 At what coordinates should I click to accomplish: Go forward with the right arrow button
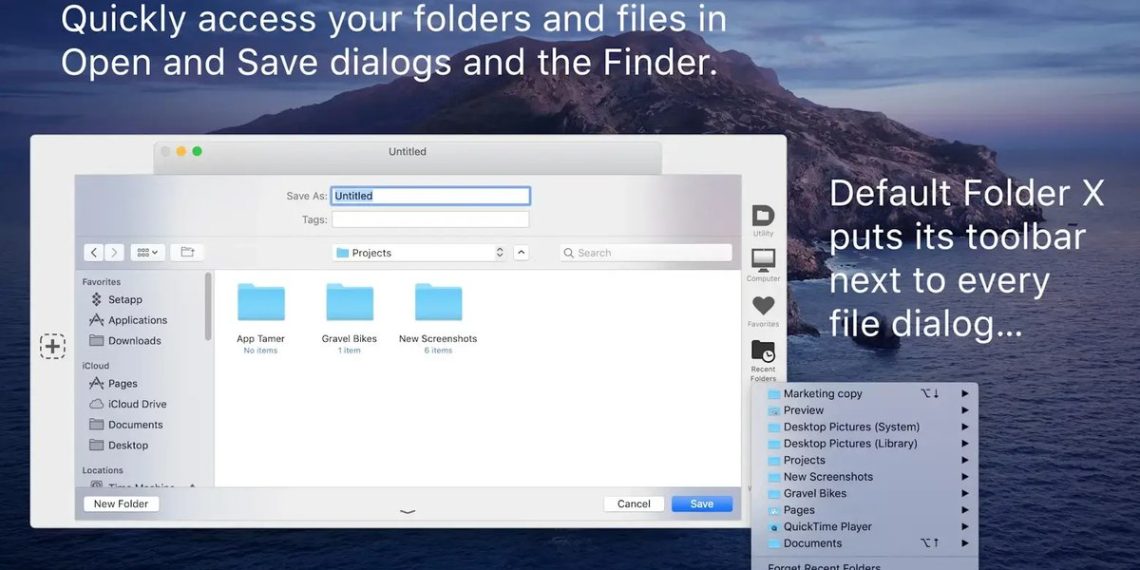tap(114, 253)
